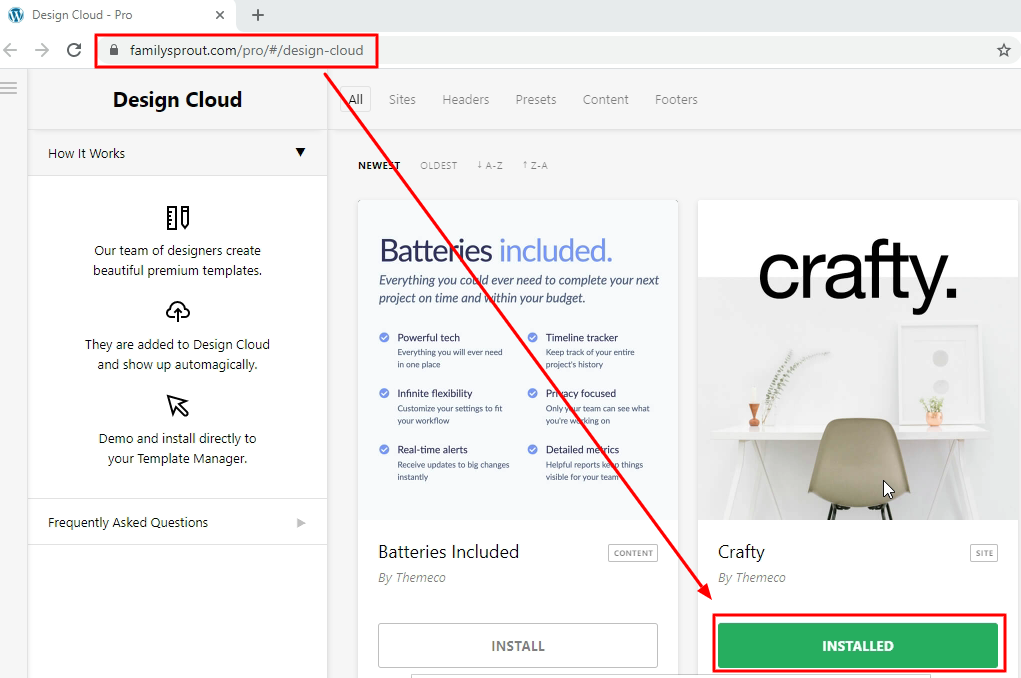The image size is (1021, 678).
Task: Expand Frequently Asked Questions
Action: coord(177,522)
